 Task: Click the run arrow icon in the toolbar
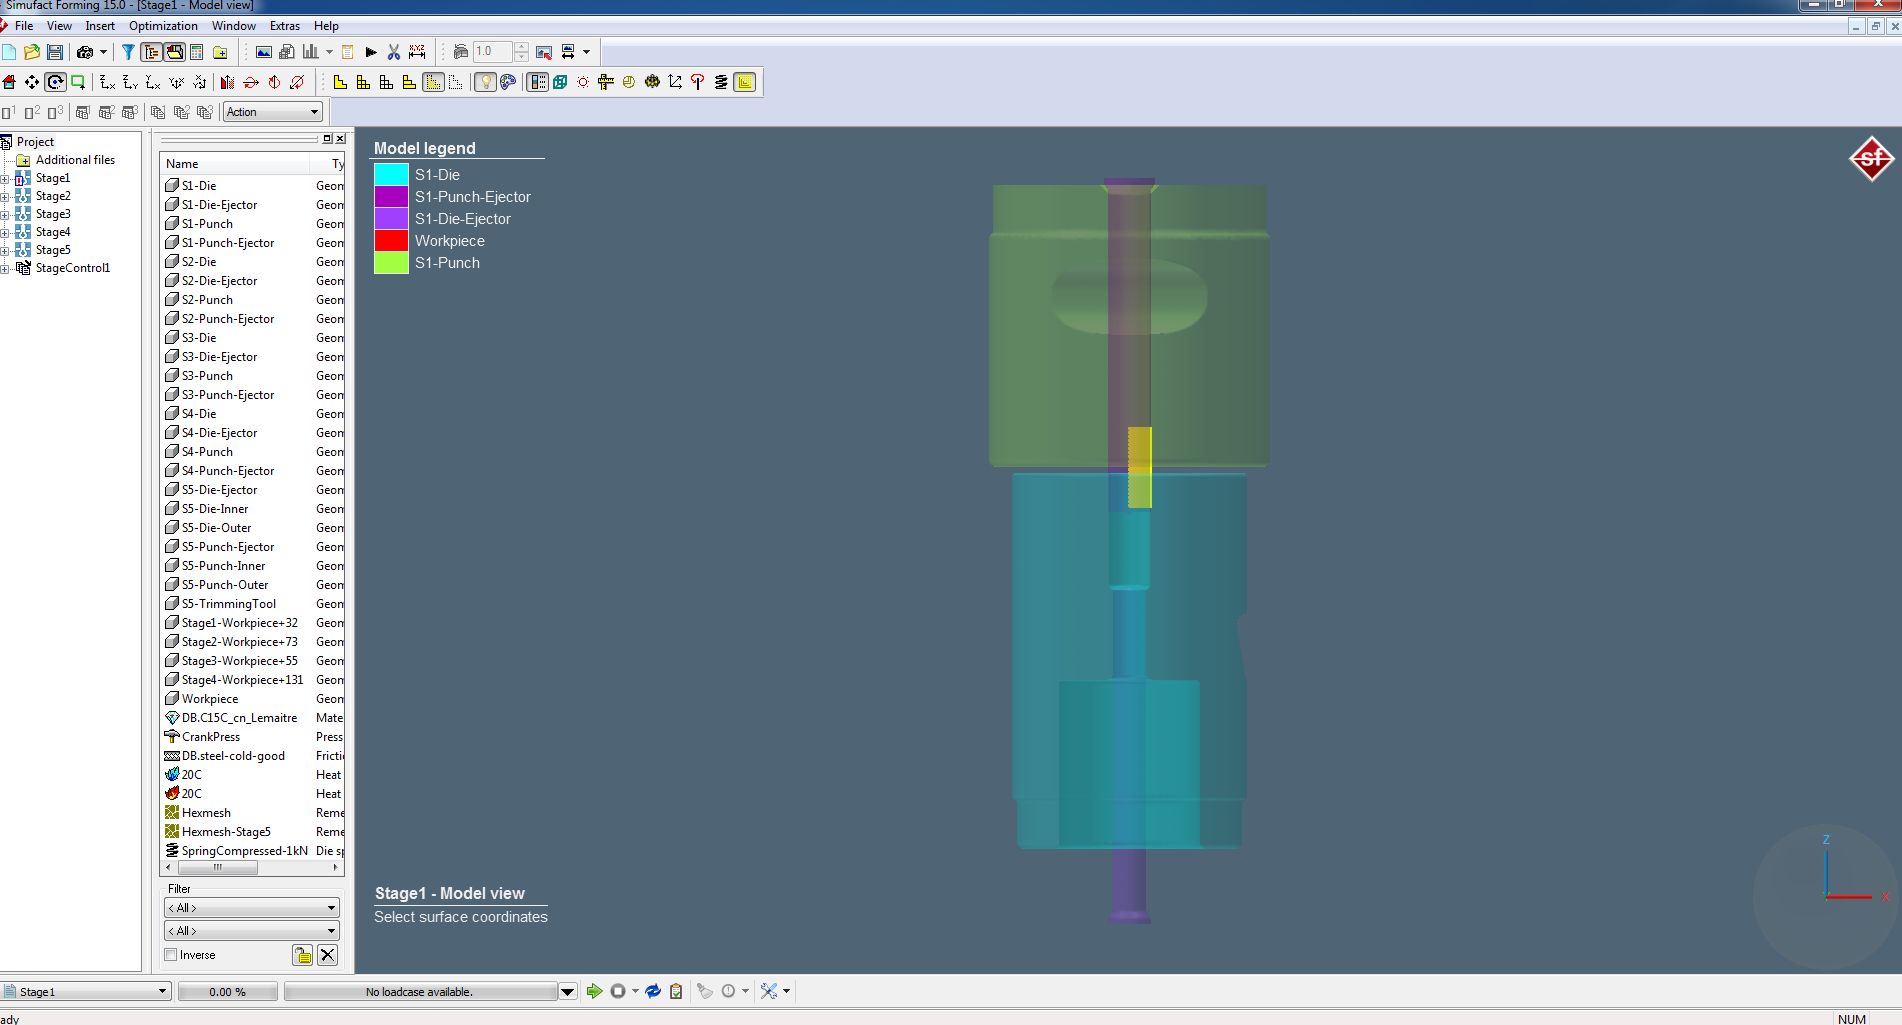click(x=371, y=52)
